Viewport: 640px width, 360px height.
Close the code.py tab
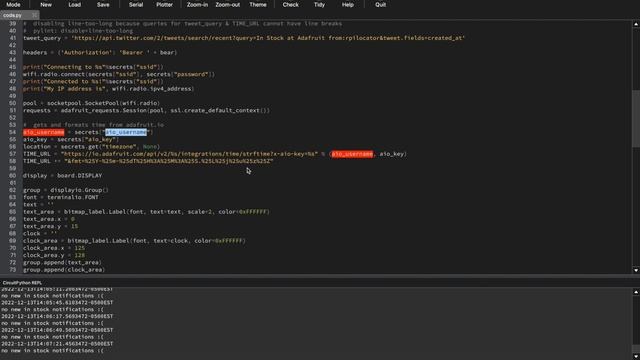(34, 16)
